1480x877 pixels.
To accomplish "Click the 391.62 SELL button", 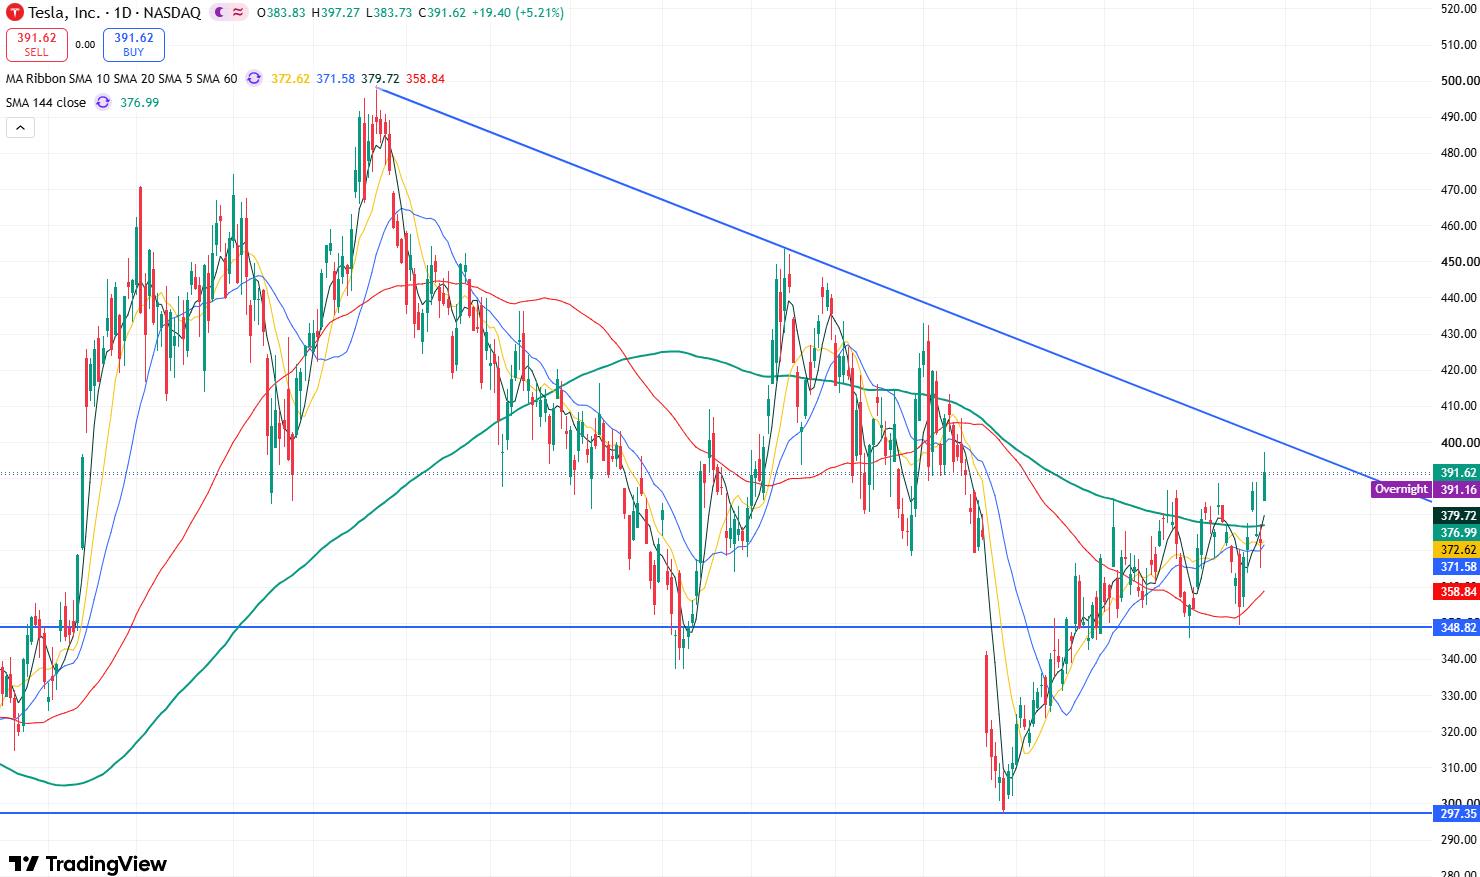I will (x=37, y=45).
